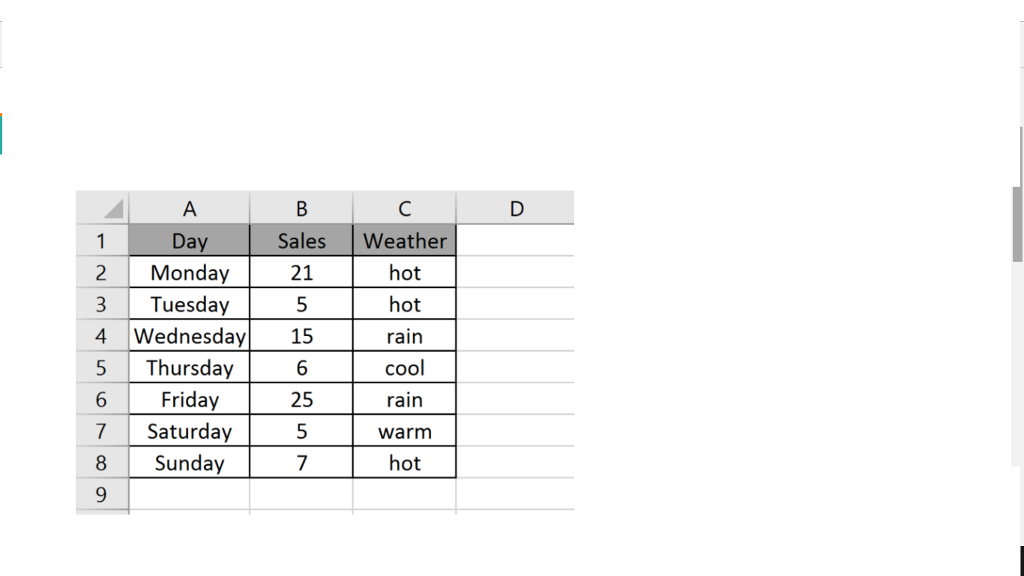
Task: Click the Sales header cell
Action: (301, 240)
